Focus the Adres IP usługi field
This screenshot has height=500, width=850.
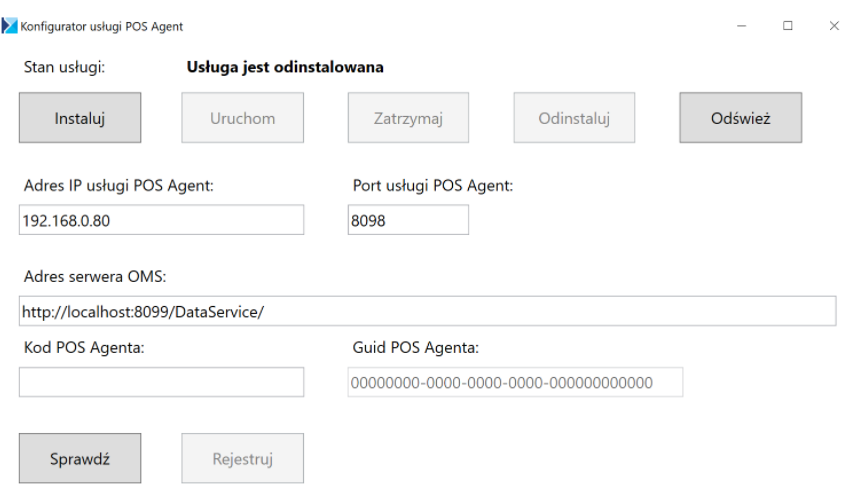coord(161,220)
